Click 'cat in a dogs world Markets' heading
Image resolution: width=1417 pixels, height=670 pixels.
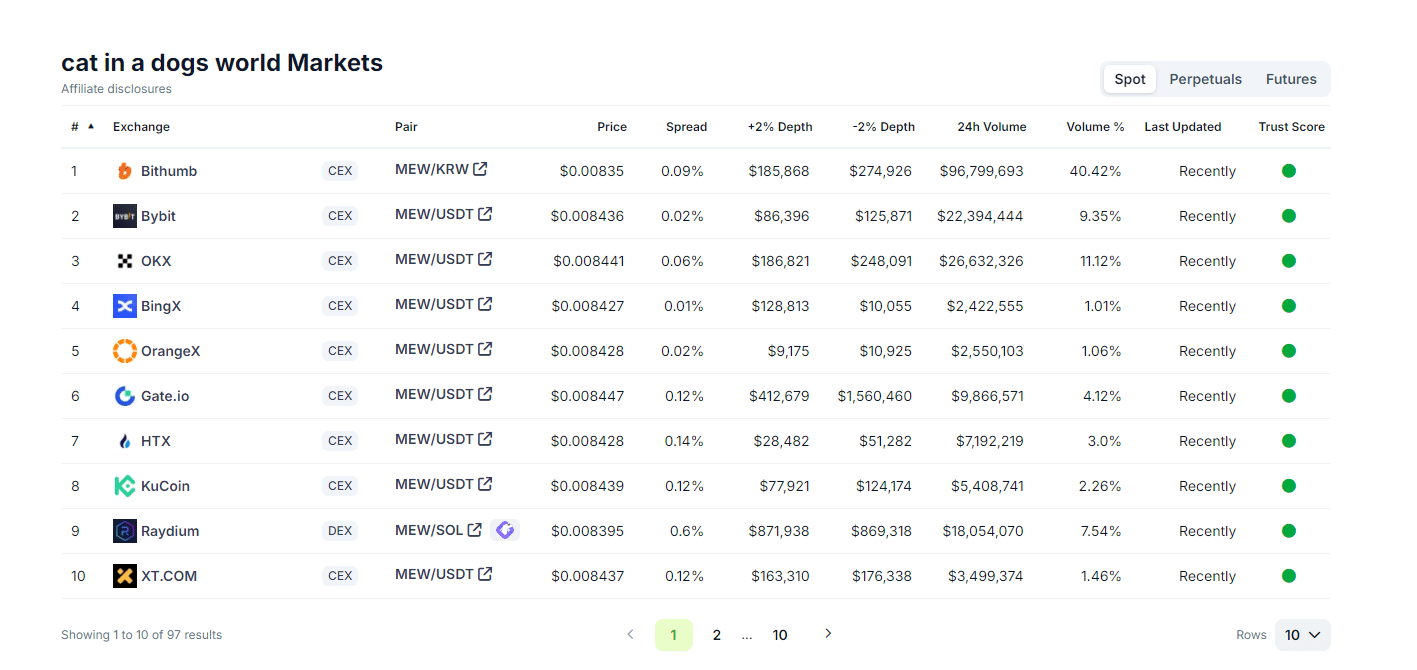tap(222, 62)
